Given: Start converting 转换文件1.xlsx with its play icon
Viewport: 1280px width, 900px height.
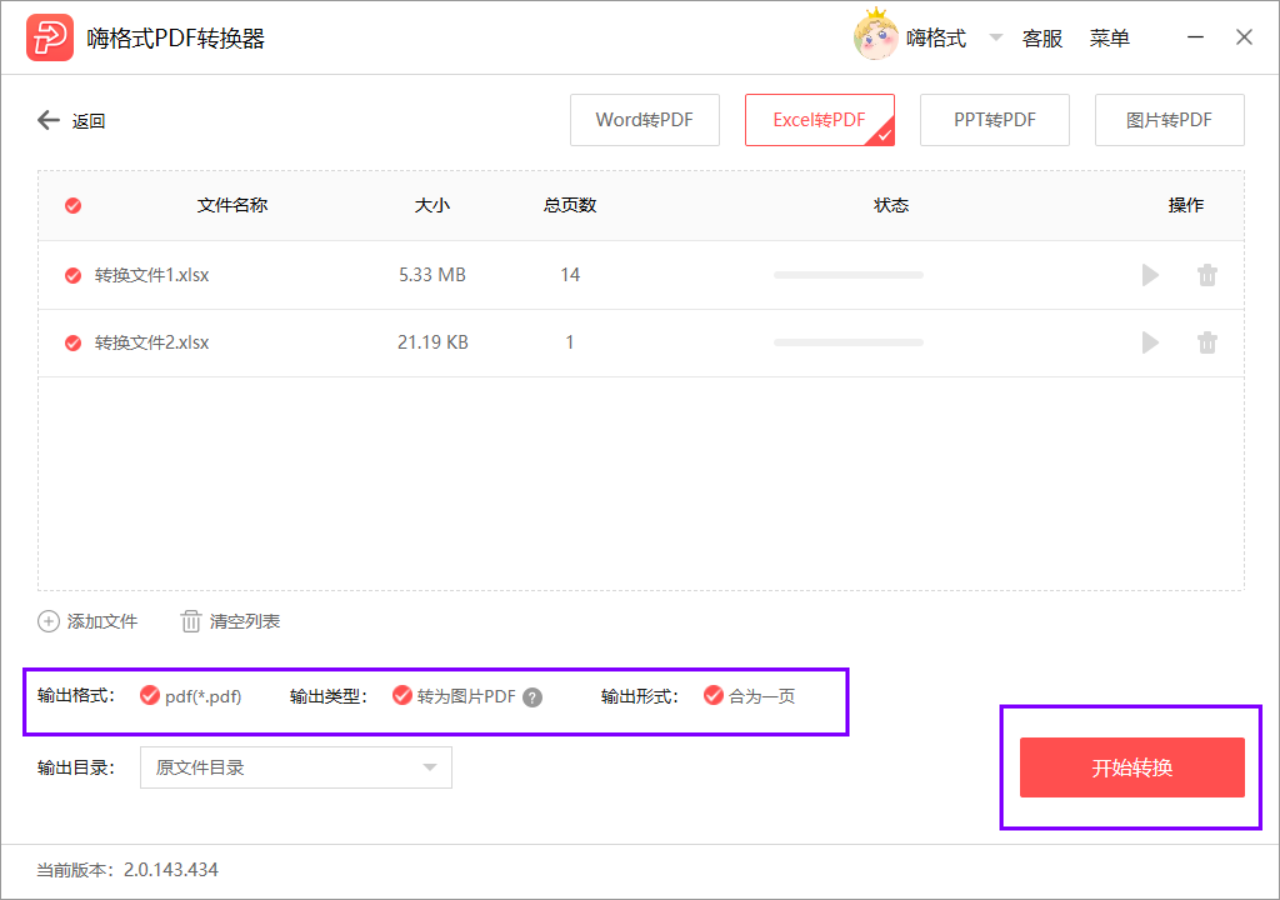Looking at the screenshot, I should point(1150,275).
